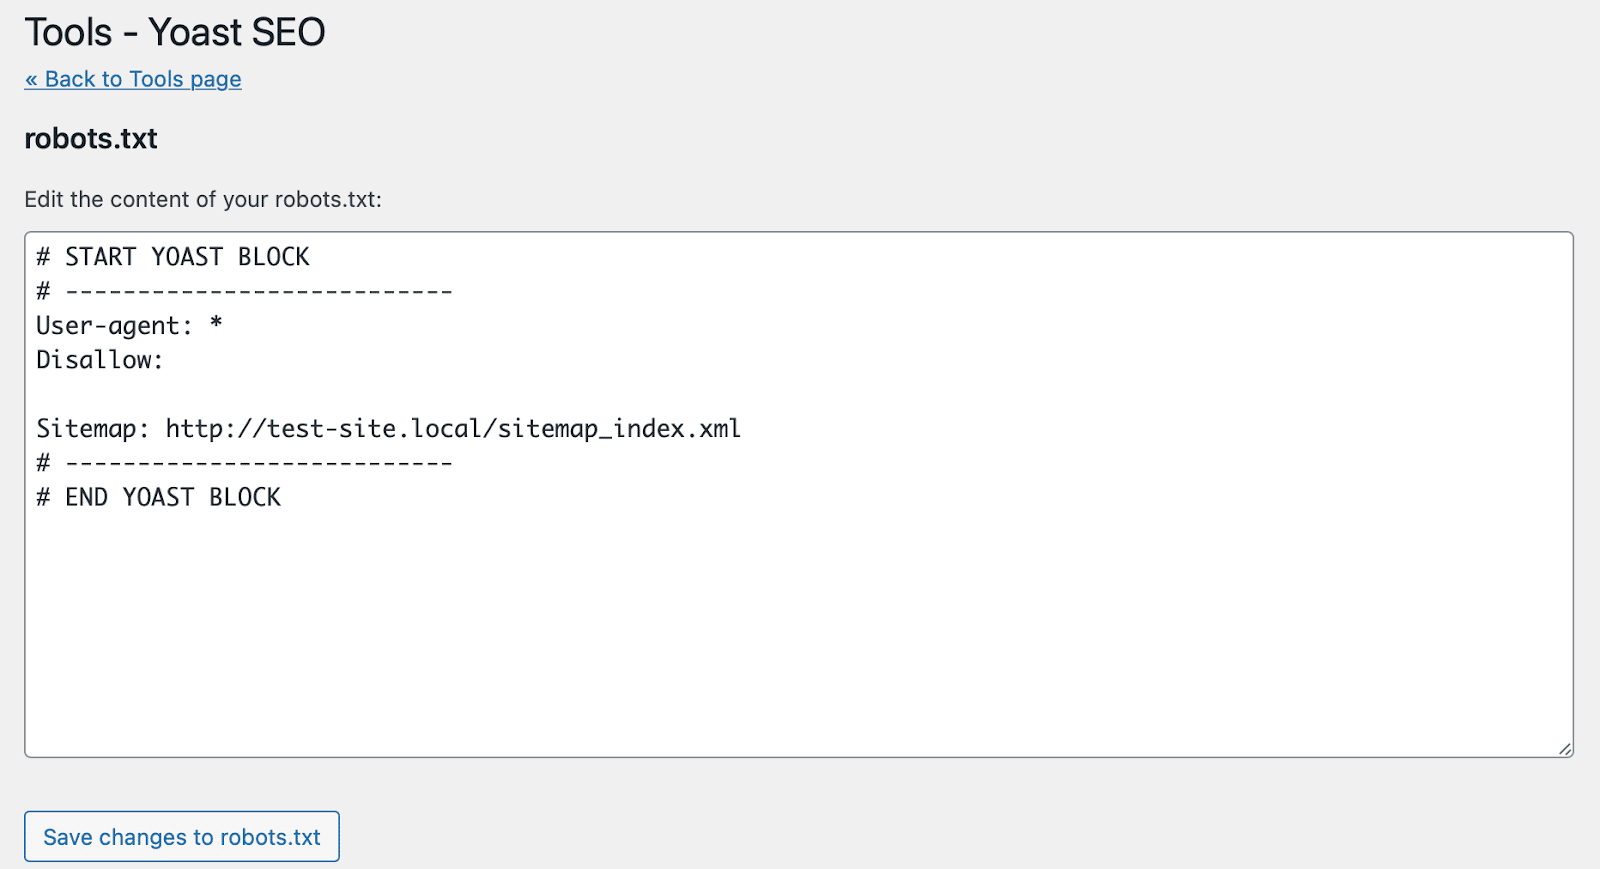Click the START YOAST BLOCK comment line
This screenshot has height=869, width=1600.
click(172, 256)
